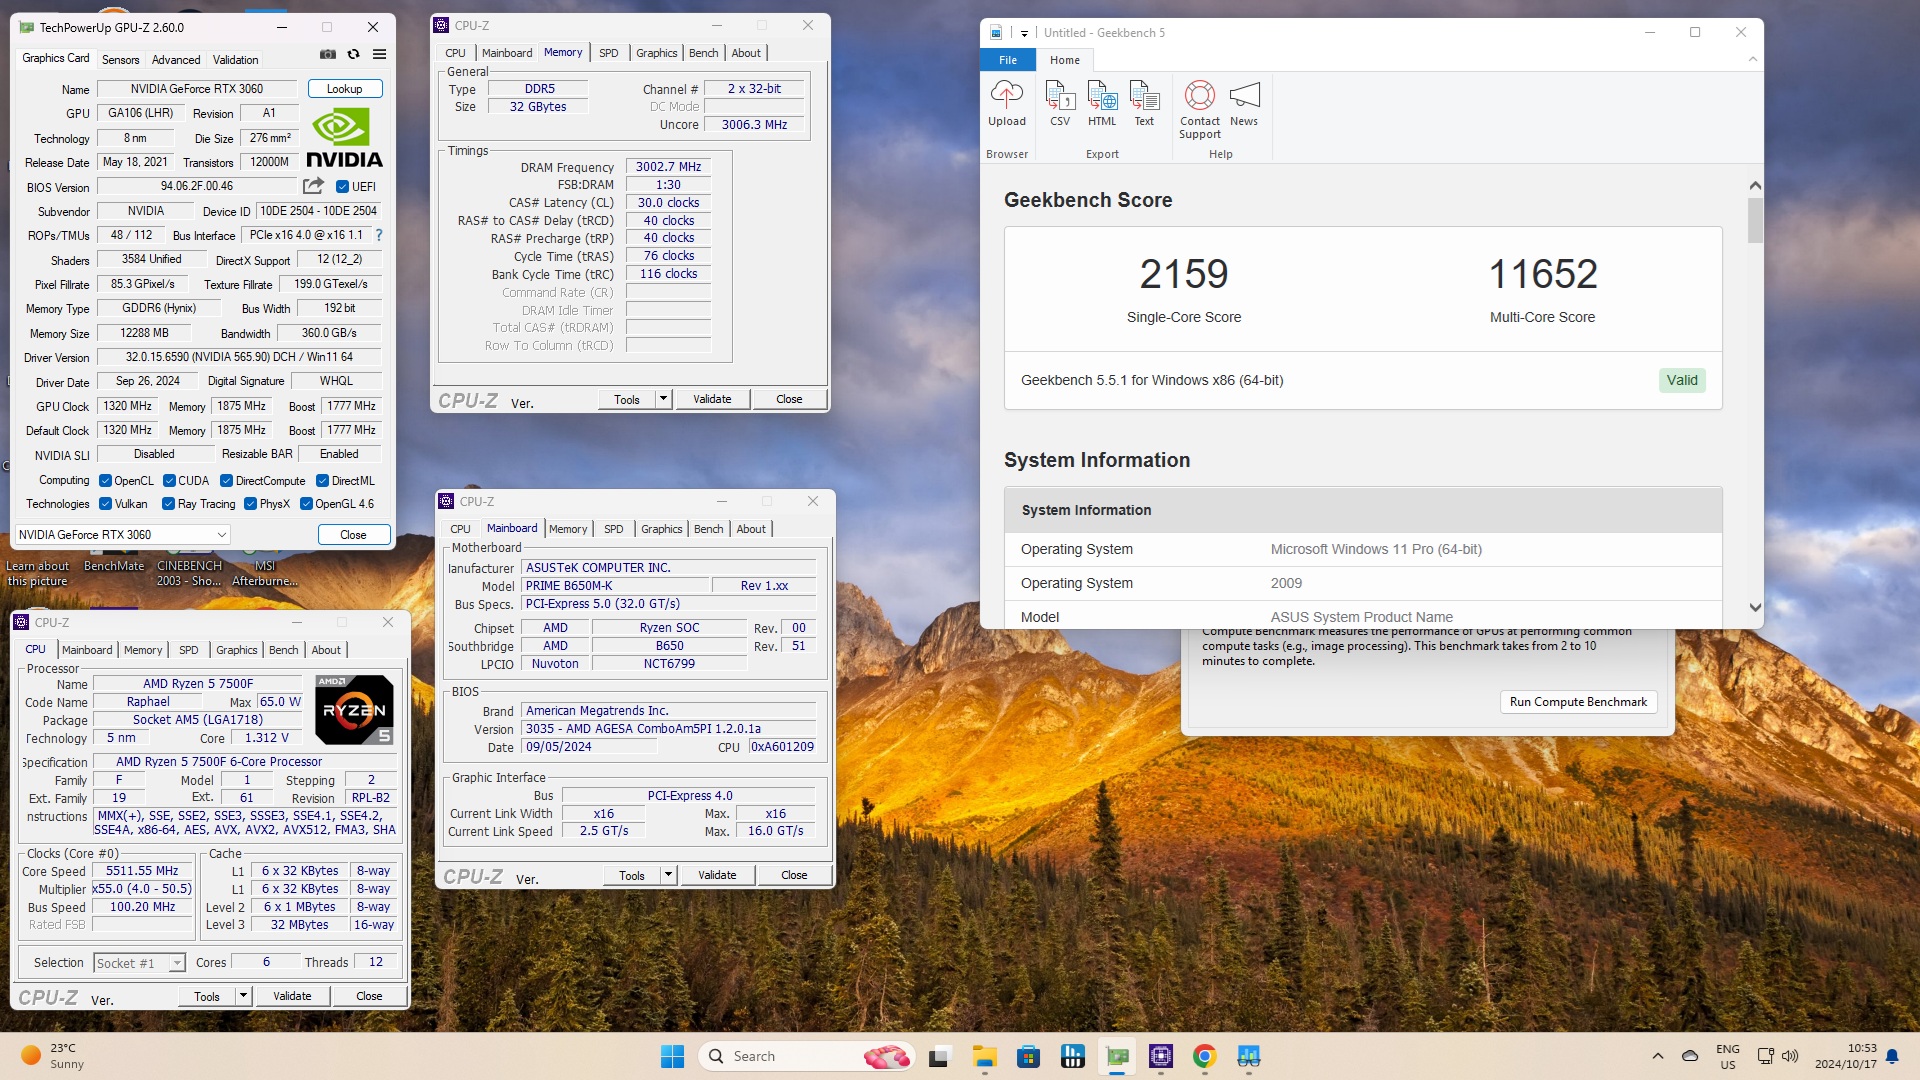Click the Close button in GPU-Z
The width and height of the screenshot is (1920, 1080).
(x=353, y=535)
